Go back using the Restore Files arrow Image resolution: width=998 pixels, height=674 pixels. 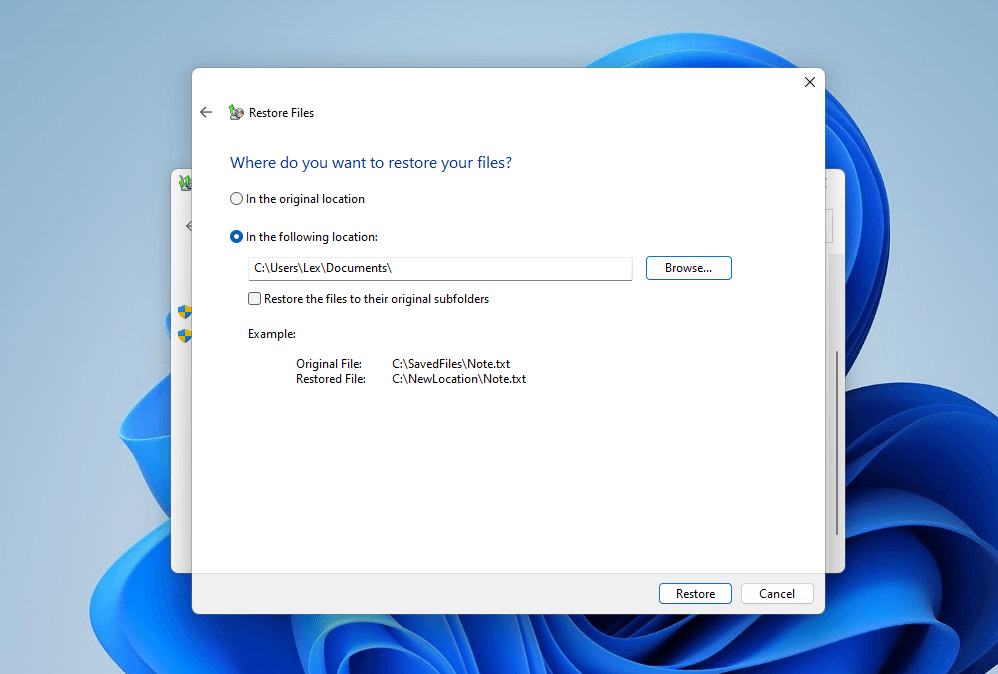206,113
